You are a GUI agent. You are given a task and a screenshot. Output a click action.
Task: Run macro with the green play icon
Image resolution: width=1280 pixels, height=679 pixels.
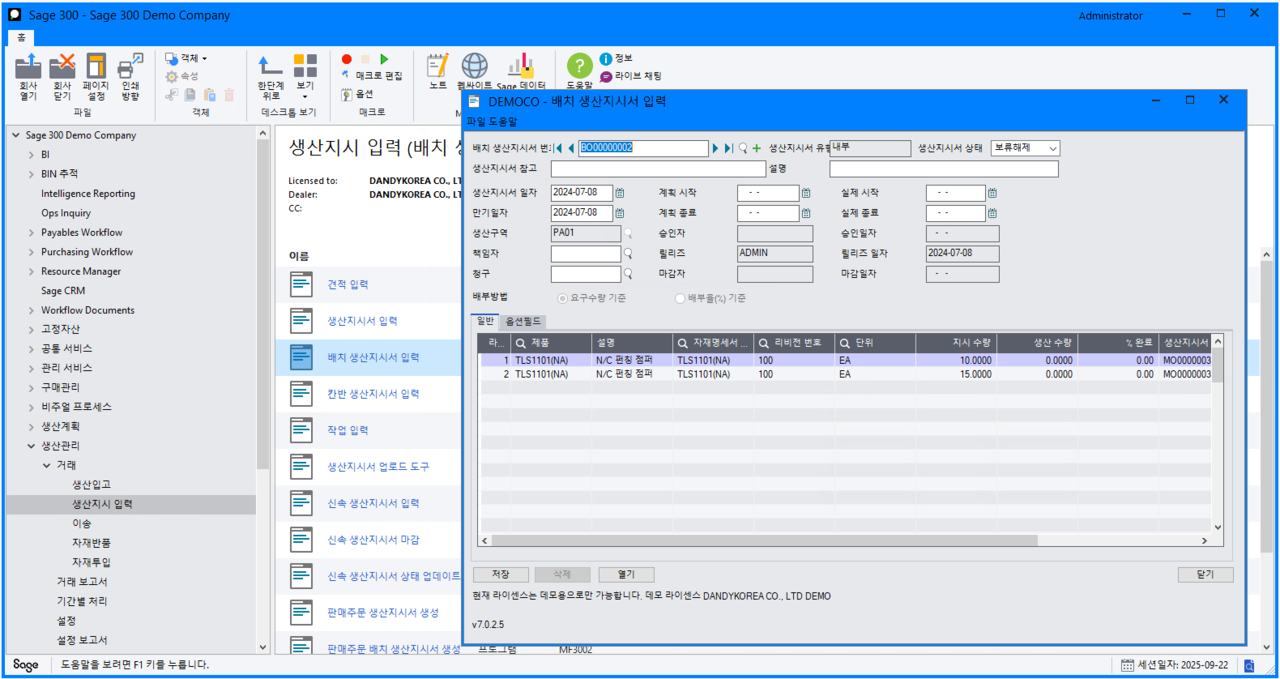[385, 60]
